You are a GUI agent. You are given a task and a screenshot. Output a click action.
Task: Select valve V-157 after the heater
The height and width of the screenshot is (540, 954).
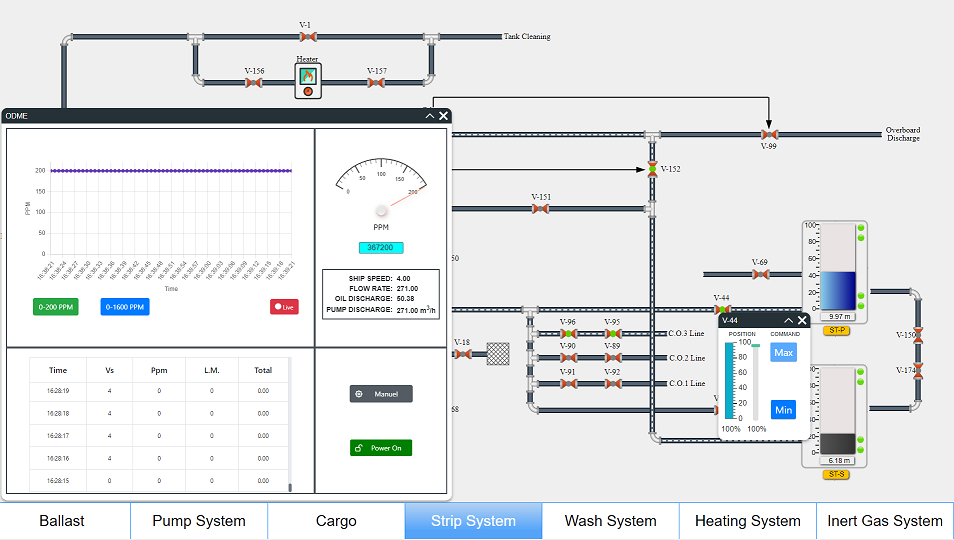click(x=376, y=83)
